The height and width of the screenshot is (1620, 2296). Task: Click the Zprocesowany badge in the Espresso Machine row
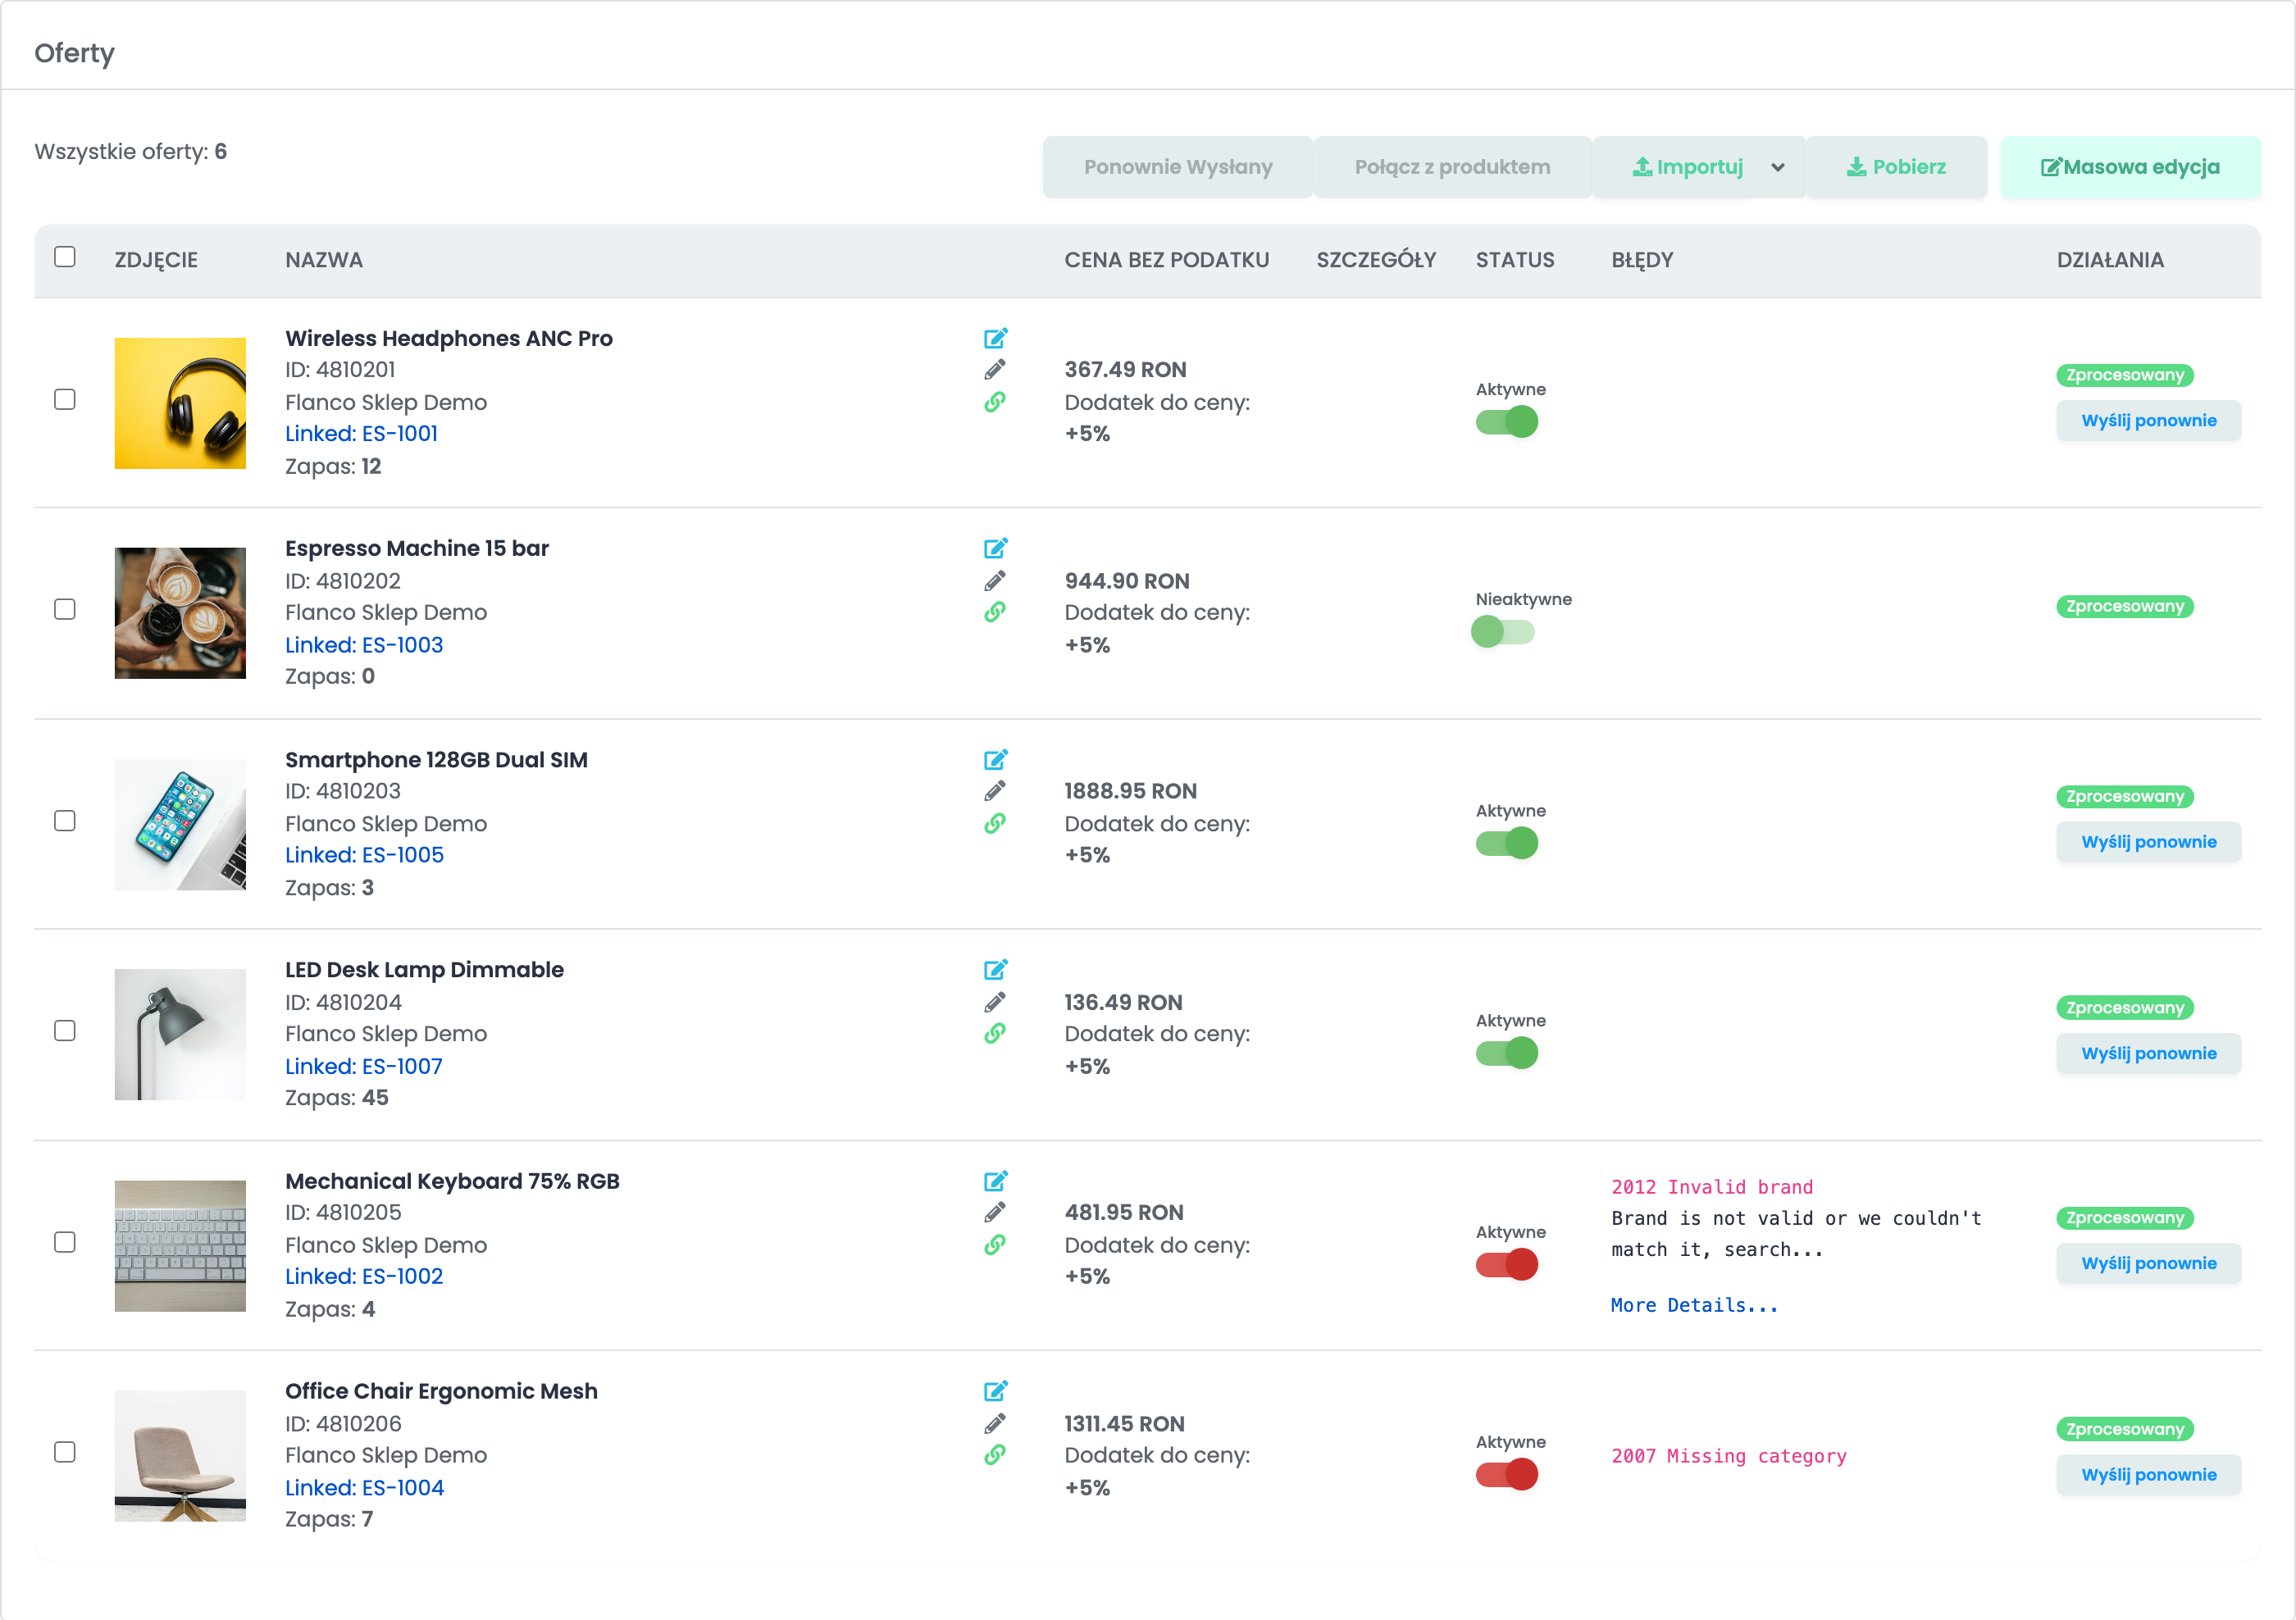[2125, 607]
